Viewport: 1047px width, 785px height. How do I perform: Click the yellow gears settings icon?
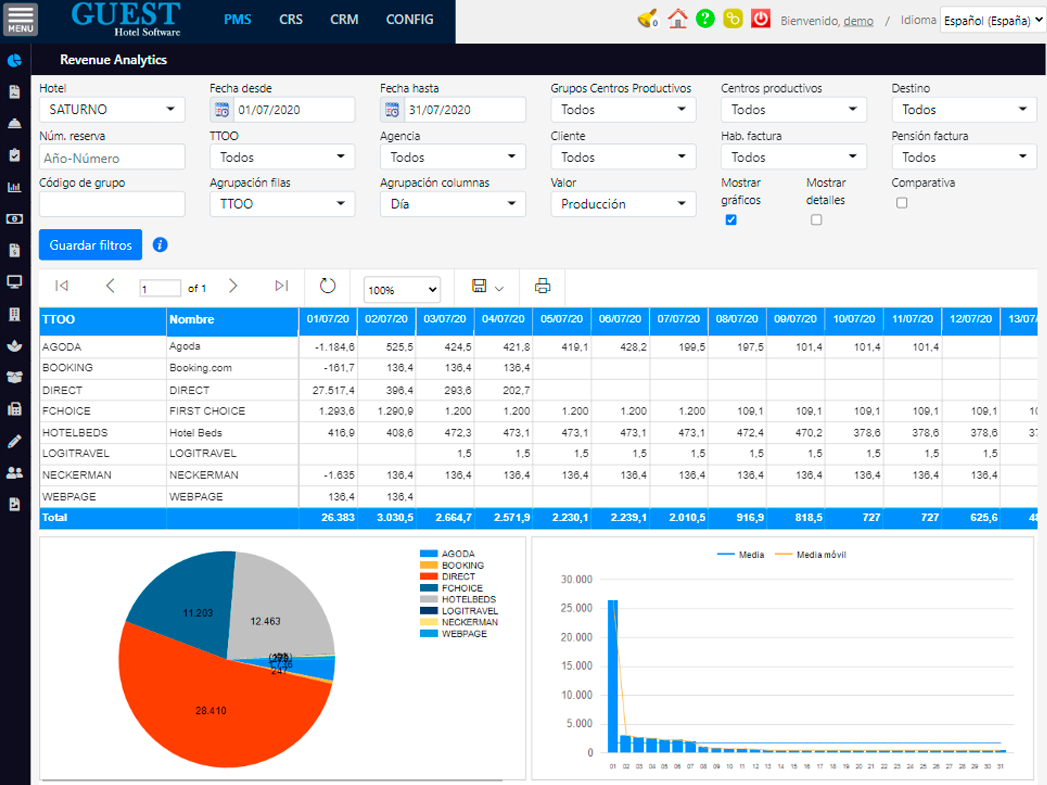click(x=732, y=19)
